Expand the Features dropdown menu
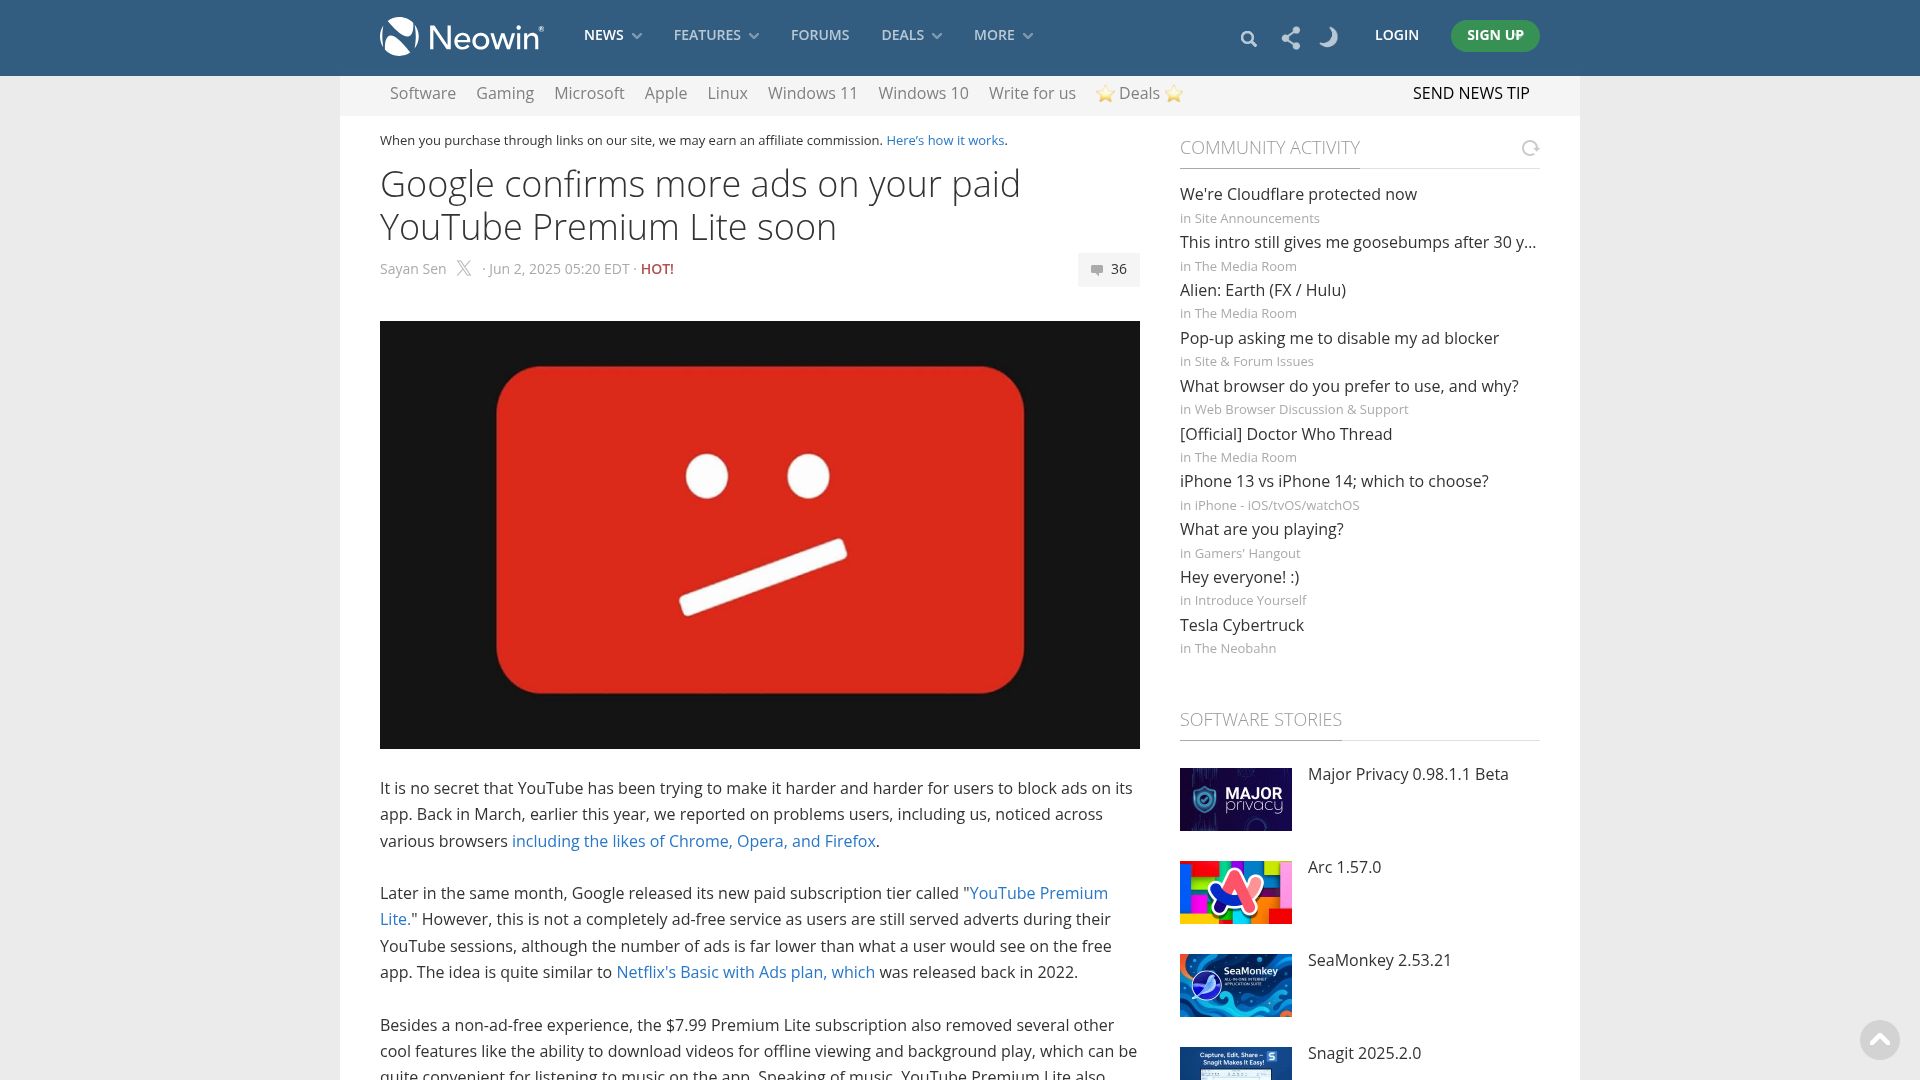This screenshot has width=1920, height=1080. pyautogui.click(x=716, y=35)
